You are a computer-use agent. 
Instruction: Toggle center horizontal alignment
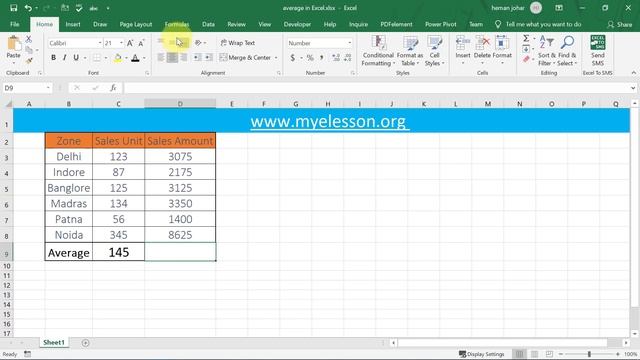click(172, 58)
